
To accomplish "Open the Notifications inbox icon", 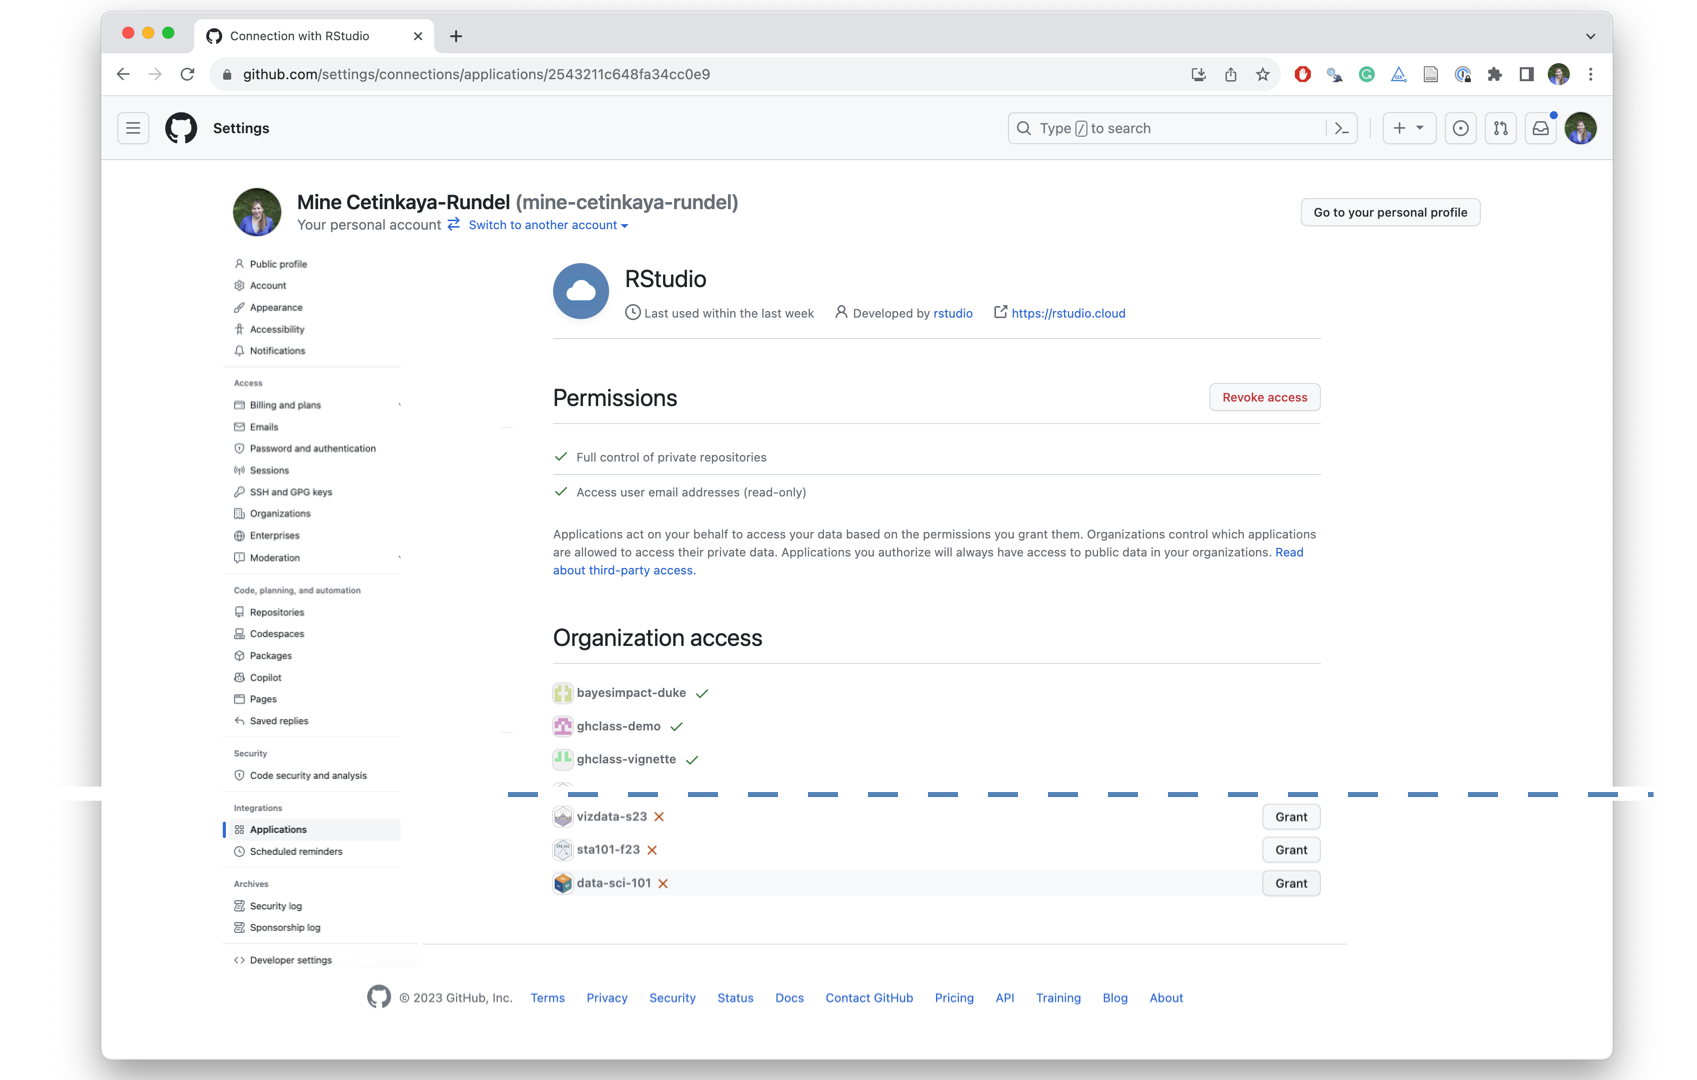I will coord(1540,128).
